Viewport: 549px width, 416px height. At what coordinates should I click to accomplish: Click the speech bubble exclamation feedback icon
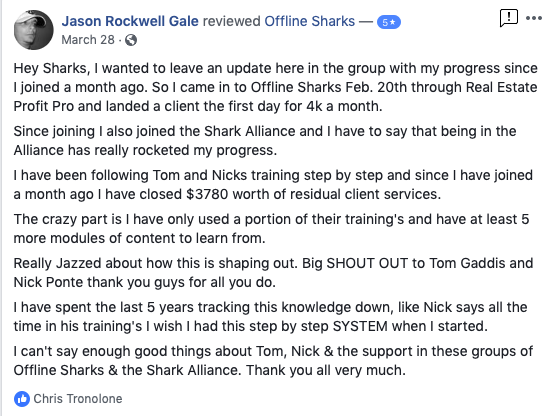coord(508,18)
